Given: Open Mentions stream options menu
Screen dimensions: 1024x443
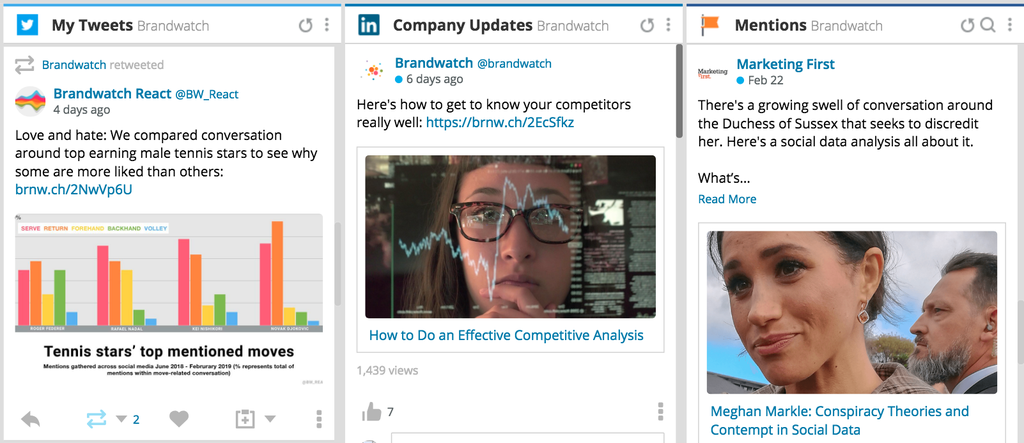Looking at the screenshot, I should 1008,25.
